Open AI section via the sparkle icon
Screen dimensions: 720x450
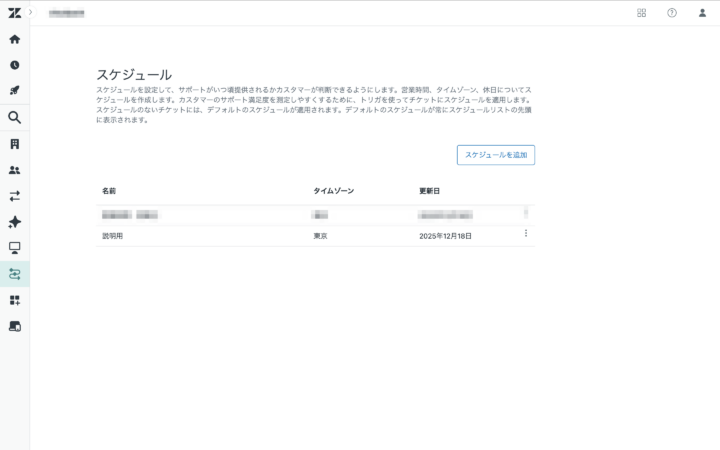coord(14,222)
